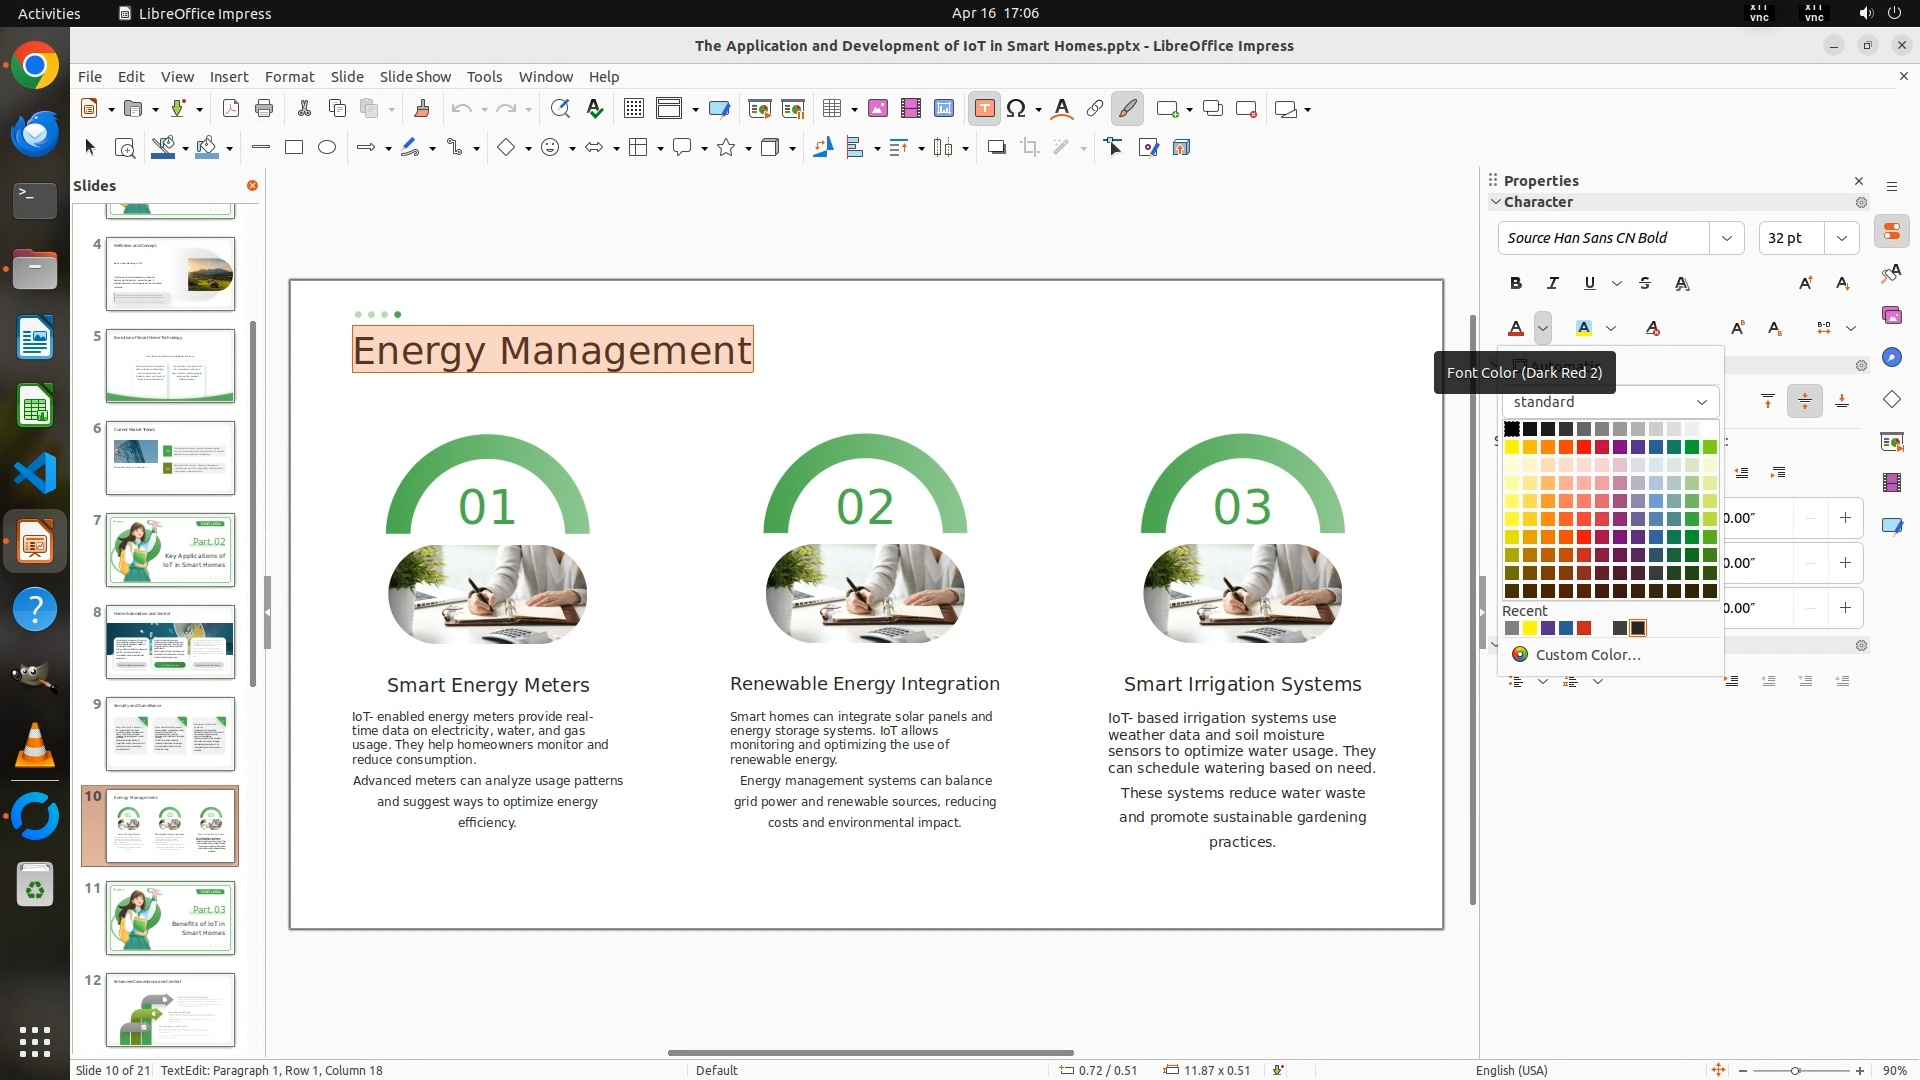
Task: Click the Display Grid icon
Action: click(633, 109)
